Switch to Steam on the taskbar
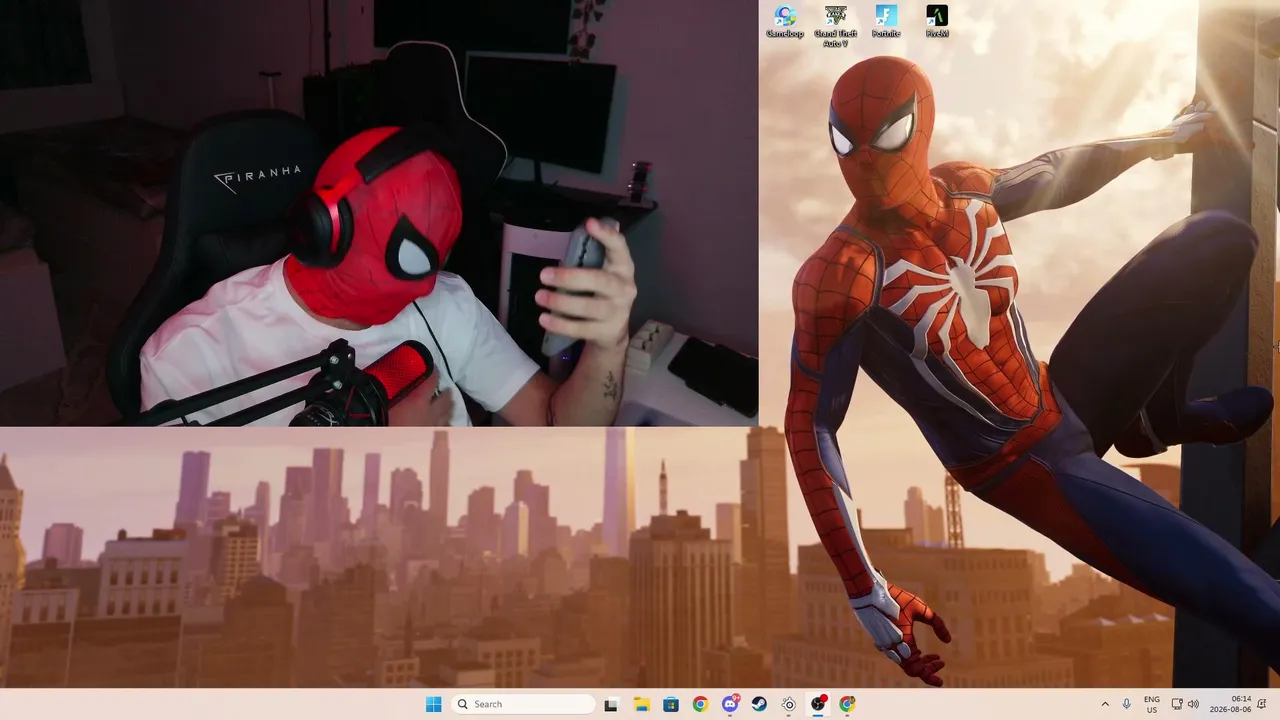This screenshot has width=1280, height=720. coord(759,704)
